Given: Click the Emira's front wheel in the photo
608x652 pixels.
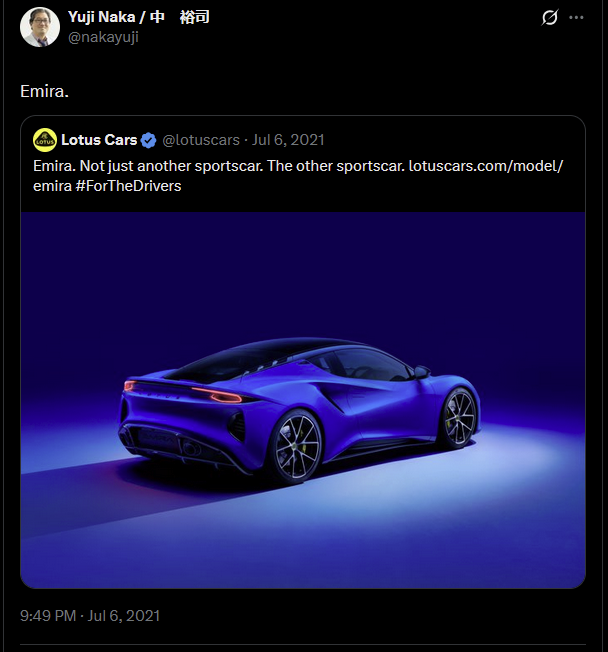Looking at the screenshot, I should tap(459, 416).
